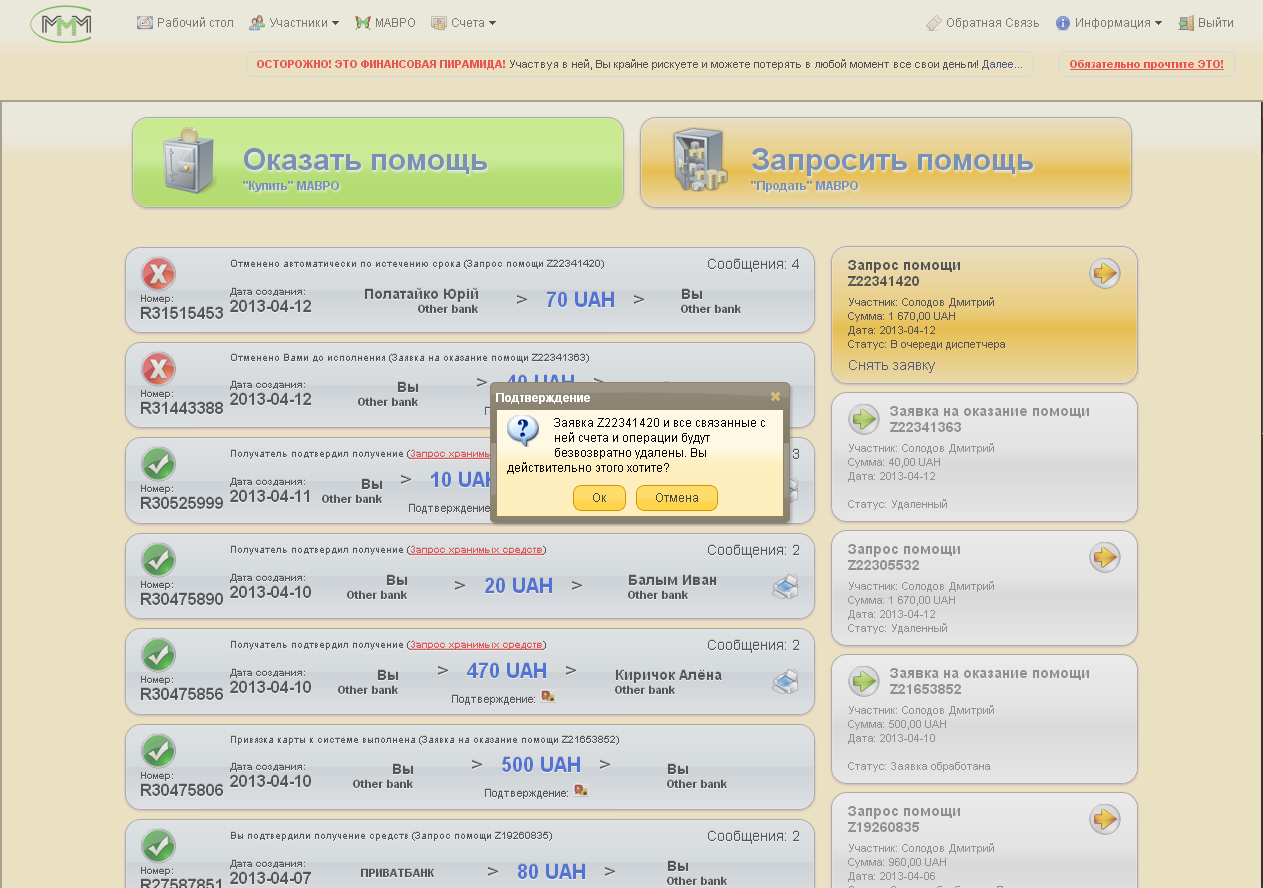Image resolution: width=1263 pixels, height=888 pixels.
Task: Click Сообщения: 4 on R31515453
Action: pyautogui.click(x=753, y=264)
